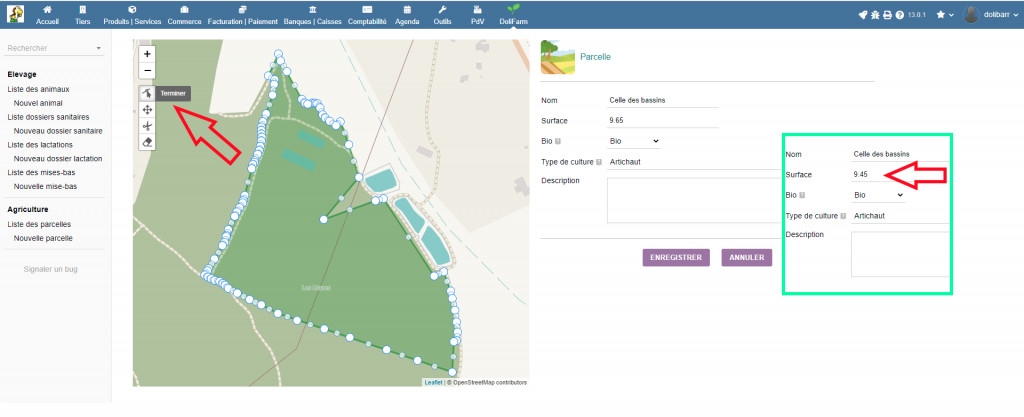1024x417 pixels.
Task: Open the help question mark icon
Action: click(x=900, y=15)
